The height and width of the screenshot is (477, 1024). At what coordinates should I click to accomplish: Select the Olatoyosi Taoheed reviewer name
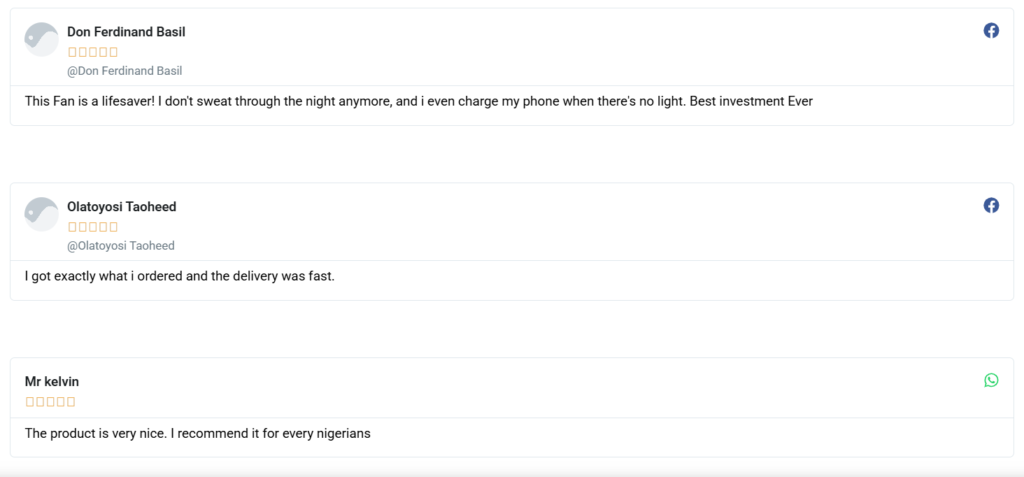121,207
